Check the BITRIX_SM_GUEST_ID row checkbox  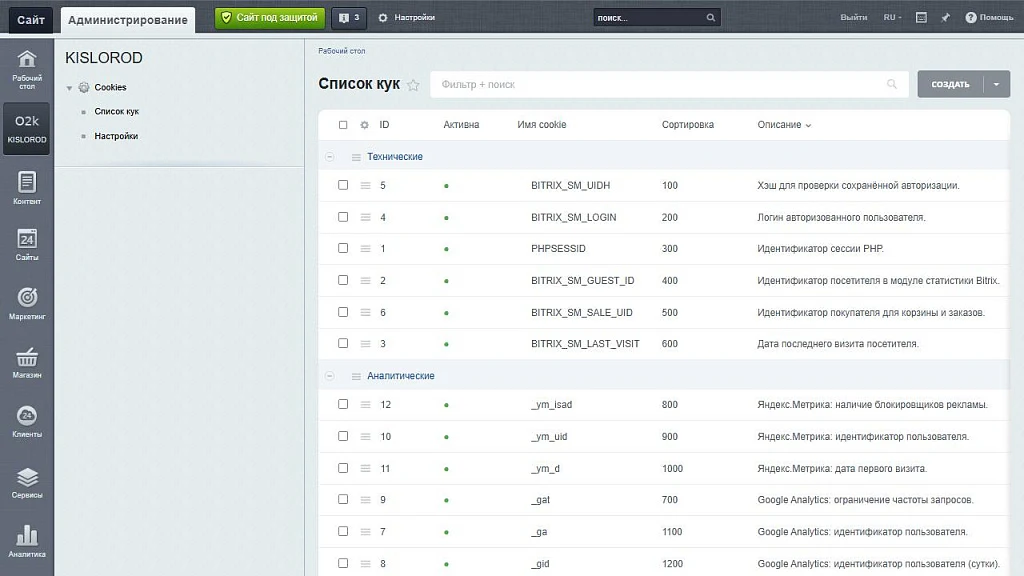click(x=343, y=280)
